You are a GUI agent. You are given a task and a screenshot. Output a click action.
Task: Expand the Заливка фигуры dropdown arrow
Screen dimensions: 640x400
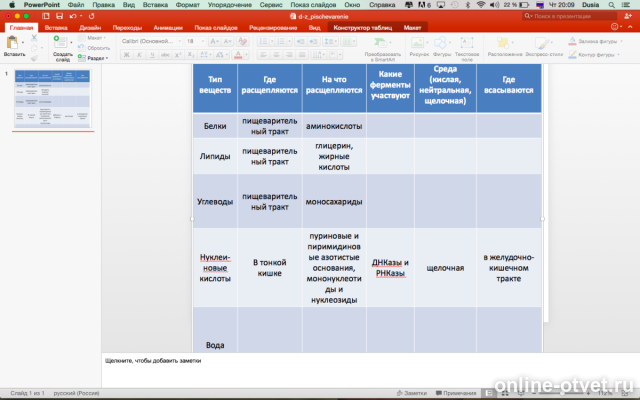(x=622, y=41)
